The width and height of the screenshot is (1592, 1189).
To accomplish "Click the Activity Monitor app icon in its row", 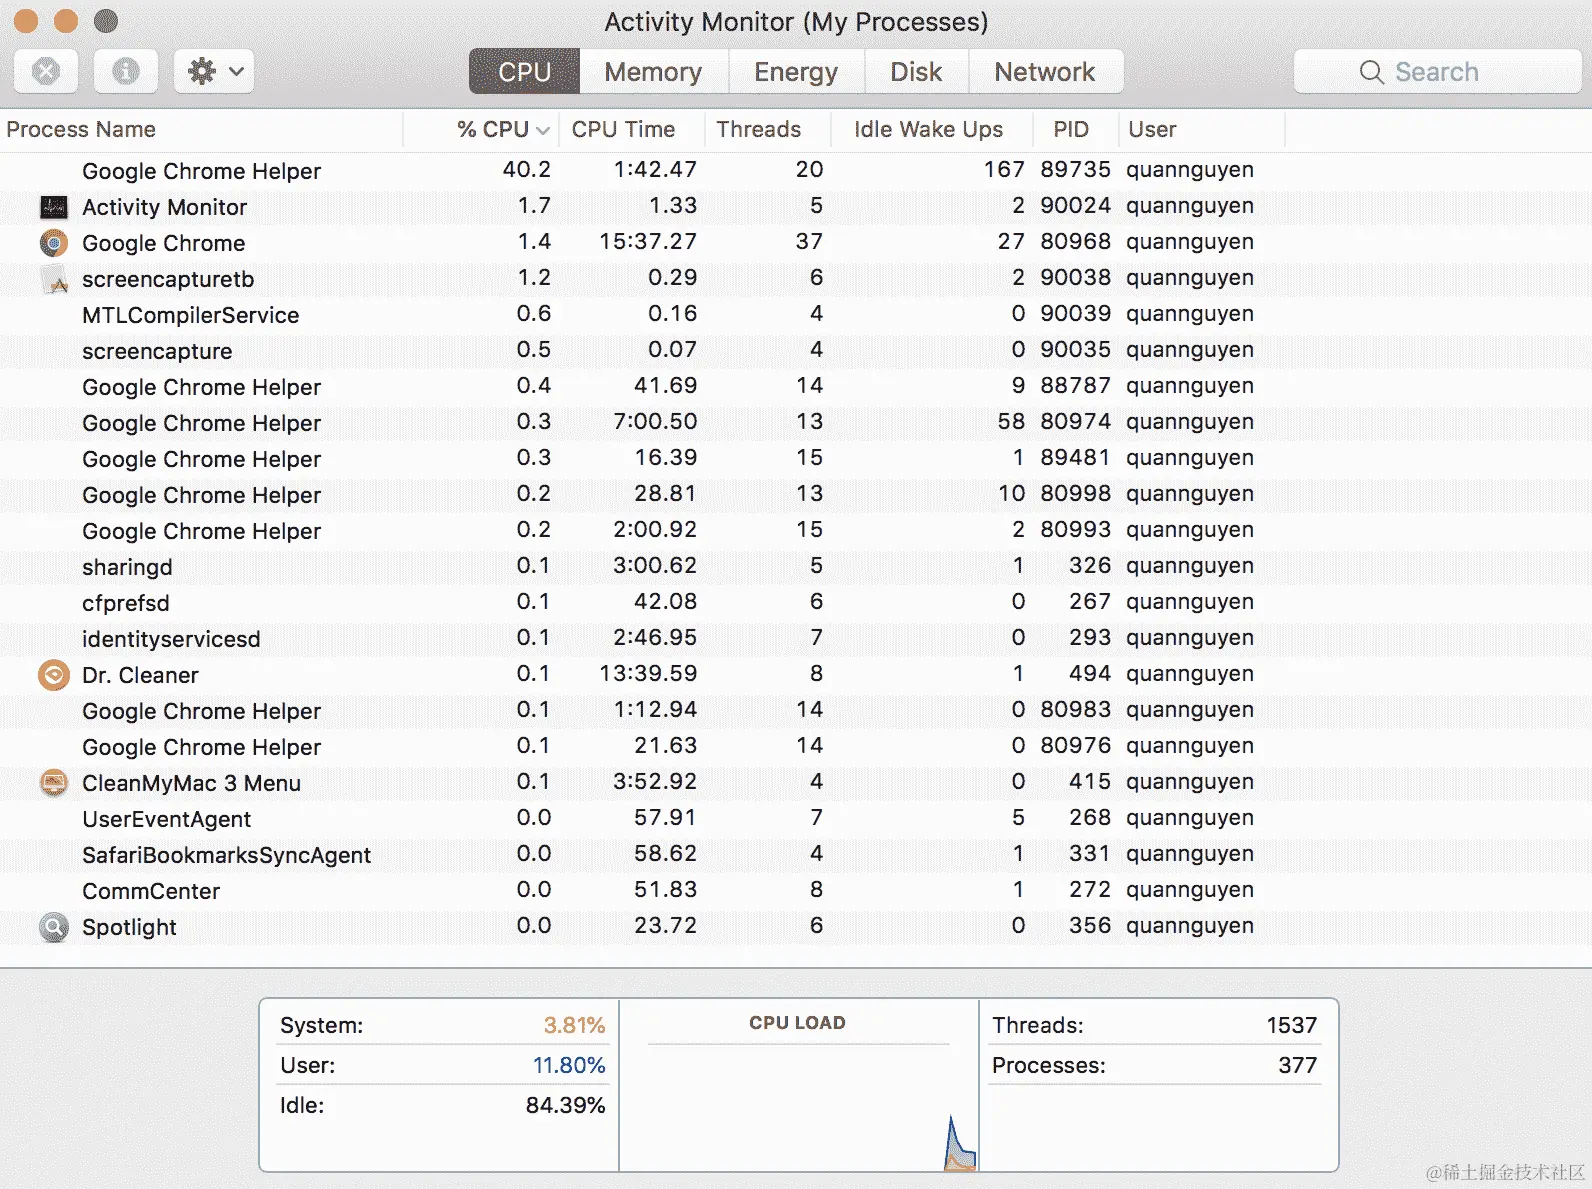I will pyautogui.click(x=54, y=207).
